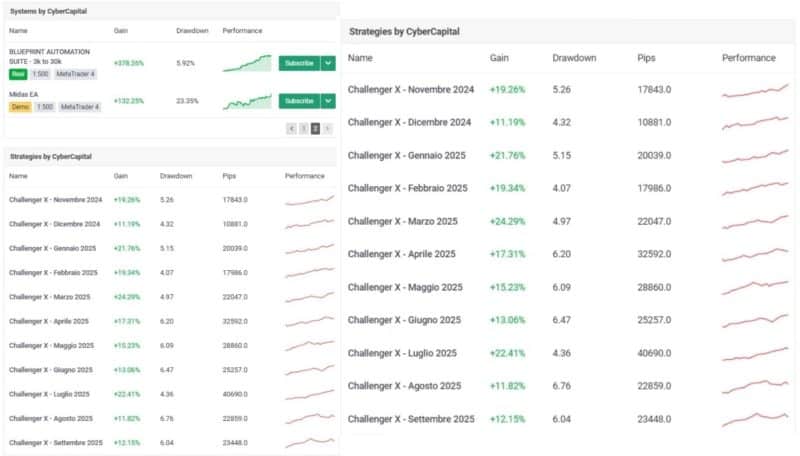Expand dropdown arrow beside BLUEPRINT AUTOMATION Subscribe

coord(328,63)
